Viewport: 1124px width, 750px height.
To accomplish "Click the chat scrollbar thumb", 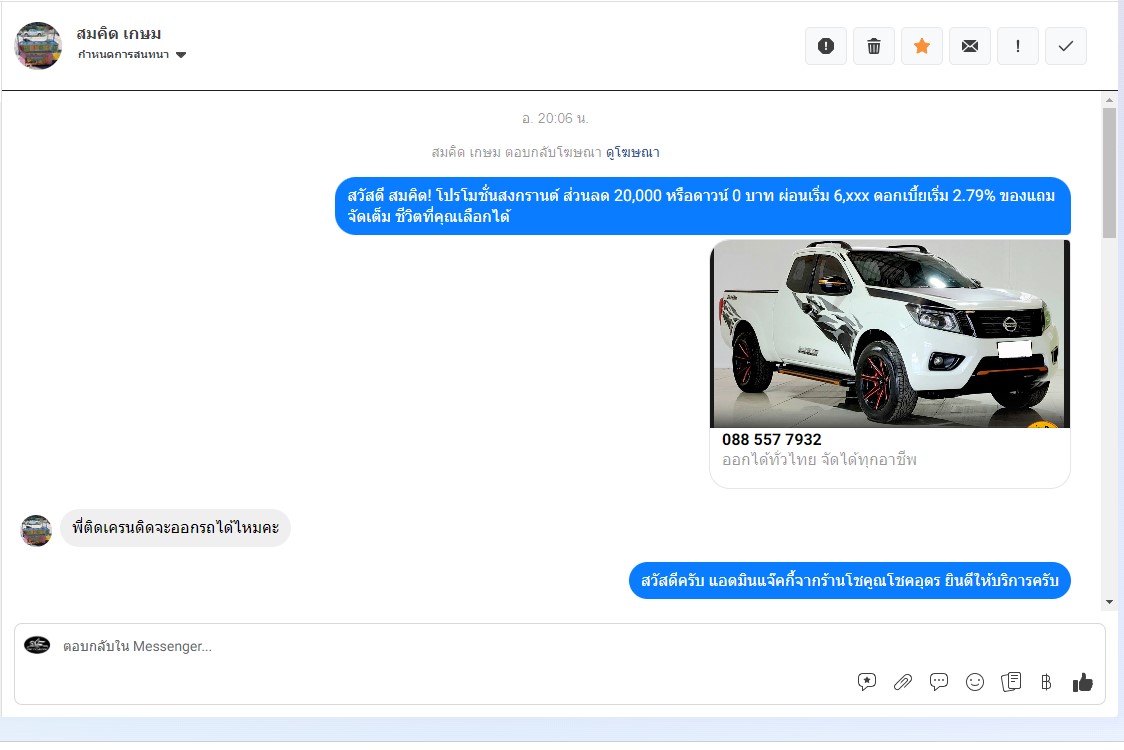I will click(1109, 173).
